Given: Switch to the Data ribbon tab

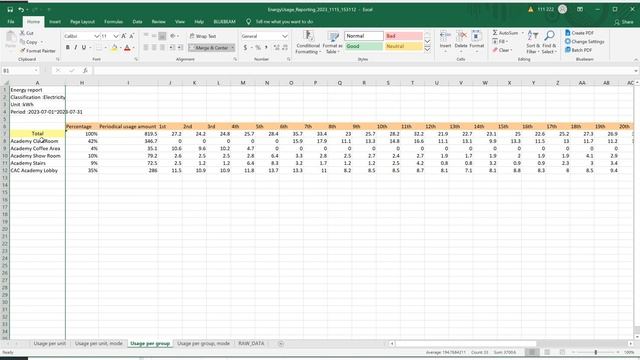Looking at the screenshot, I should pyautogui.click(x=138, y=22).
